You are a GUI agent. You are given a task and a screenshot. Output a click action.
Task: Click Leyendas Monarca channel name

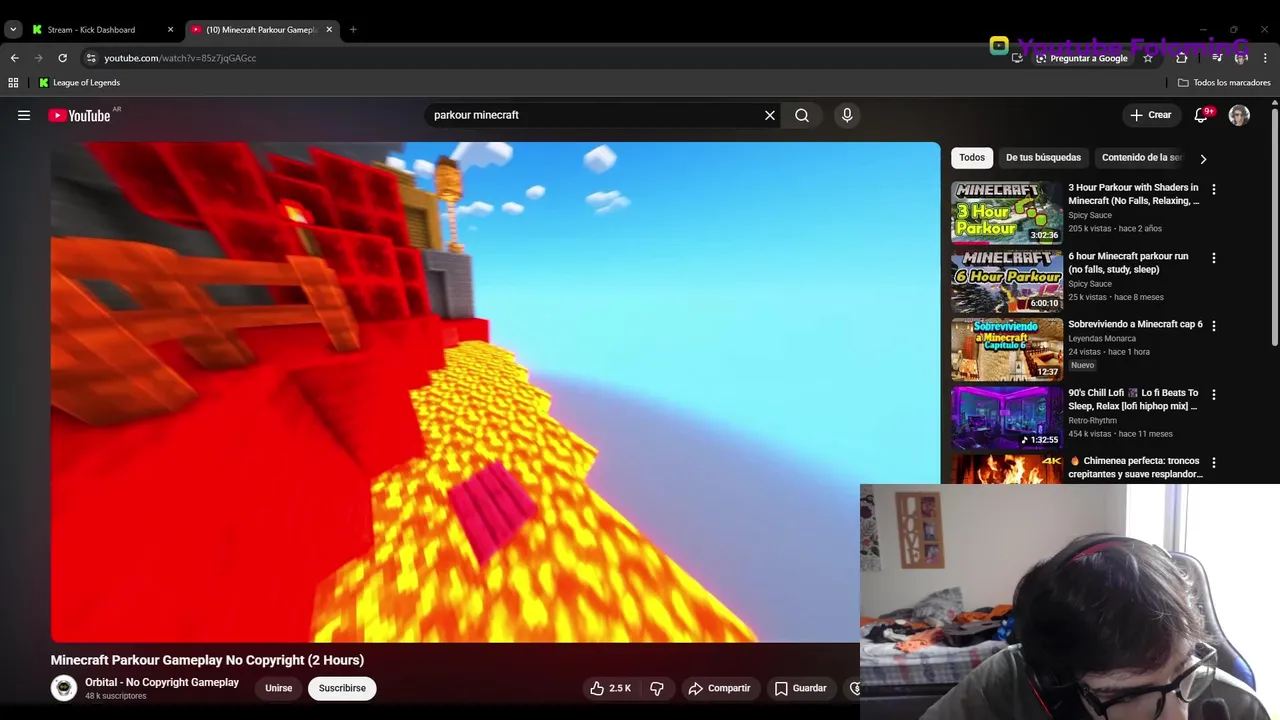pos(1103,339)
